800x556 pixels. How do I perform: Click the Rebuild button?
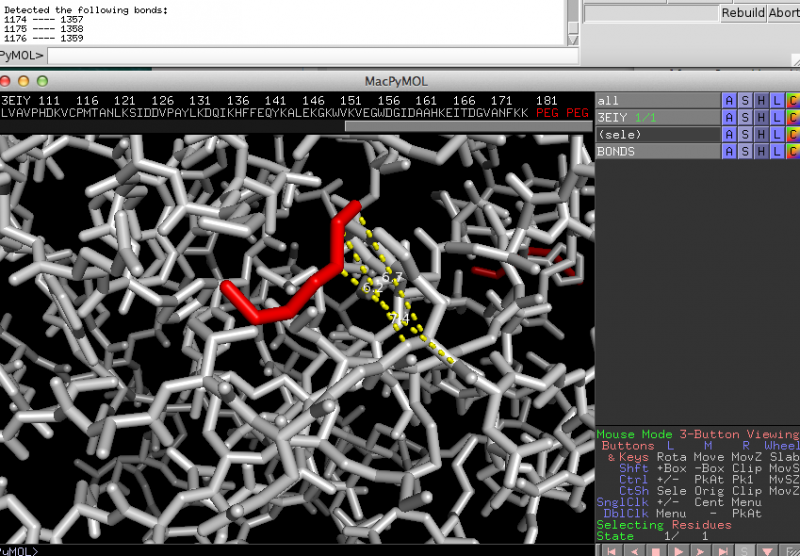click(x=743, y=13)
